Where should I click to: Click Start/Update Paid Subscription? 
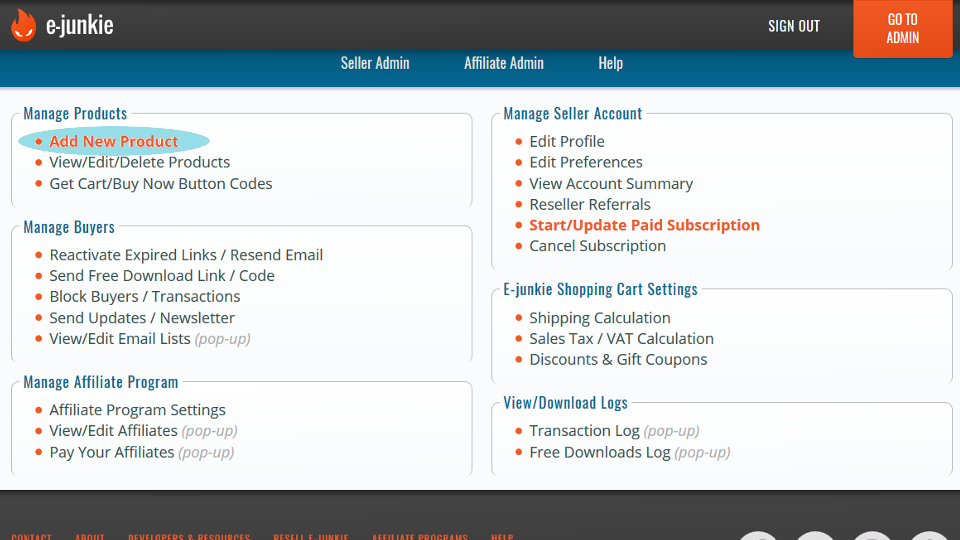[644, 226]
